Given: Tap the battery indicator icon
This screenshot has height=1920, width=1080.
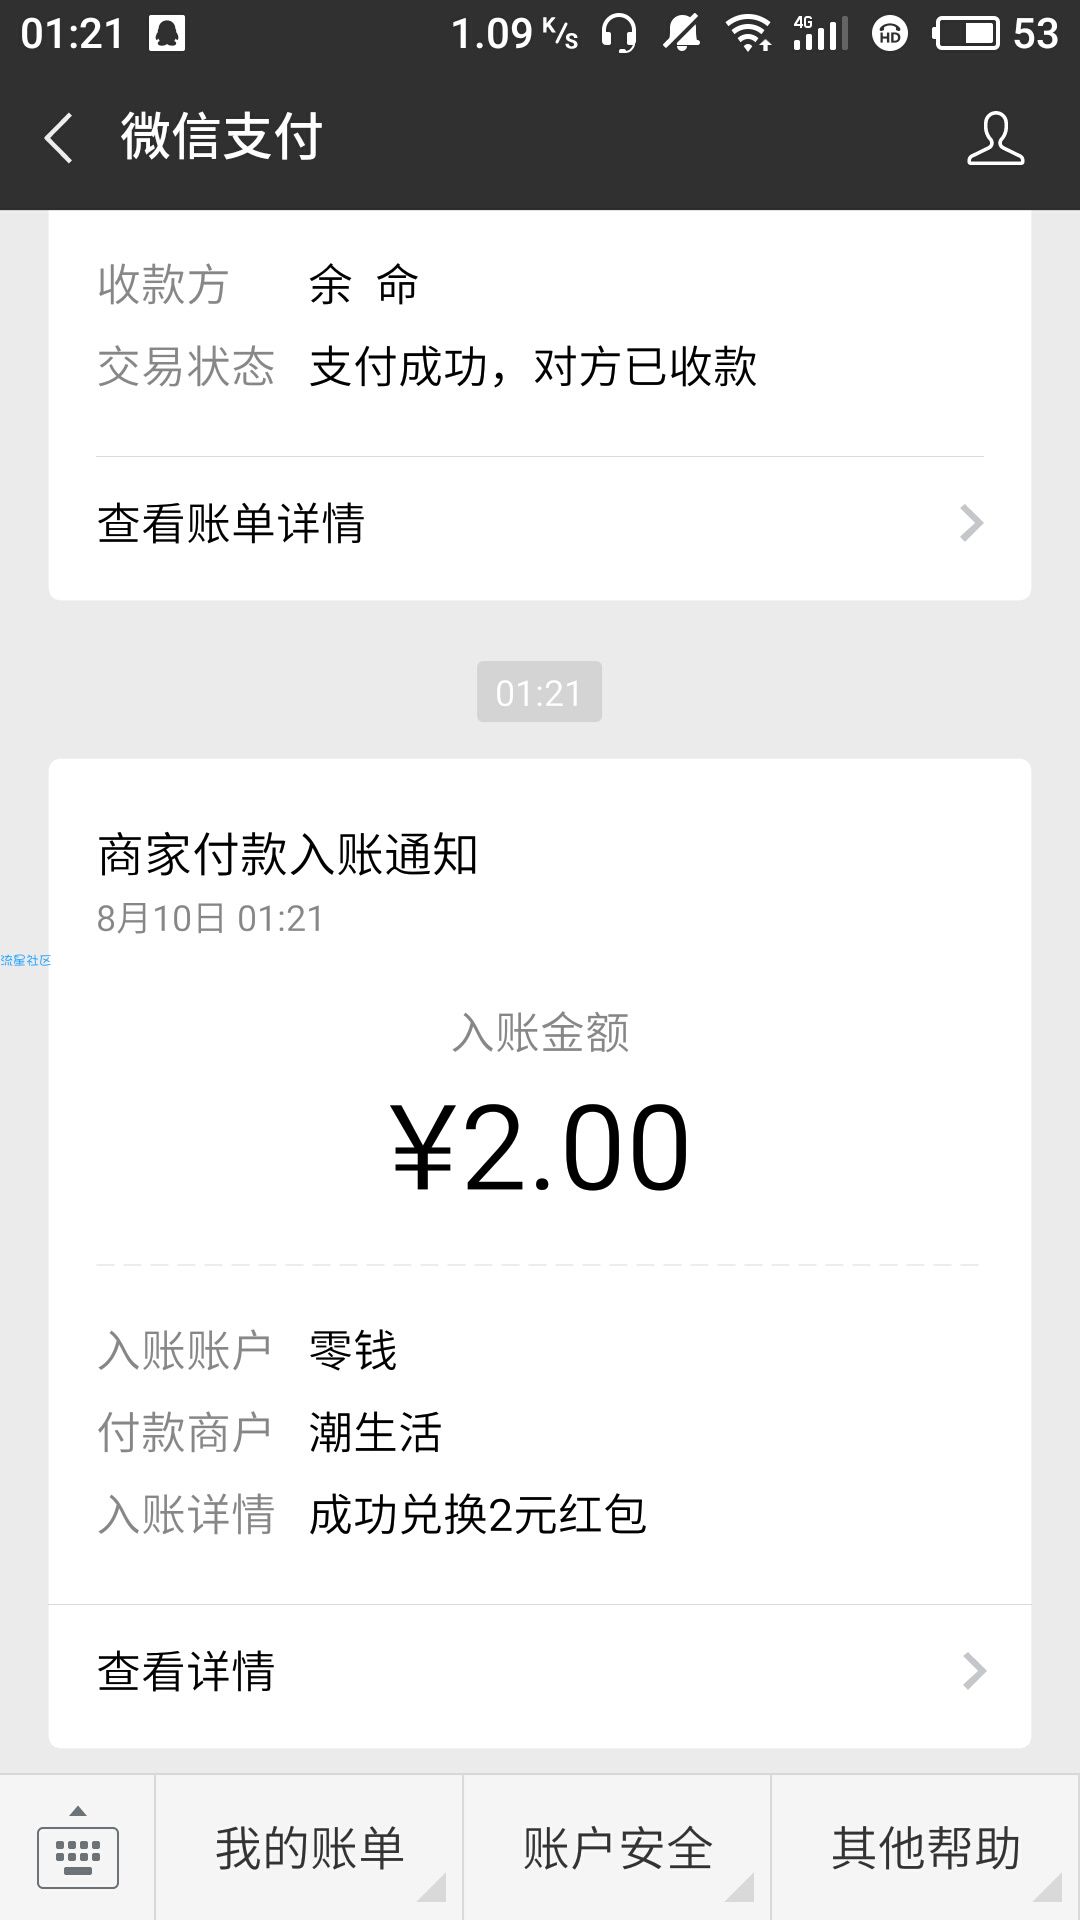Looking at the screenshot, I should point(966,34).
